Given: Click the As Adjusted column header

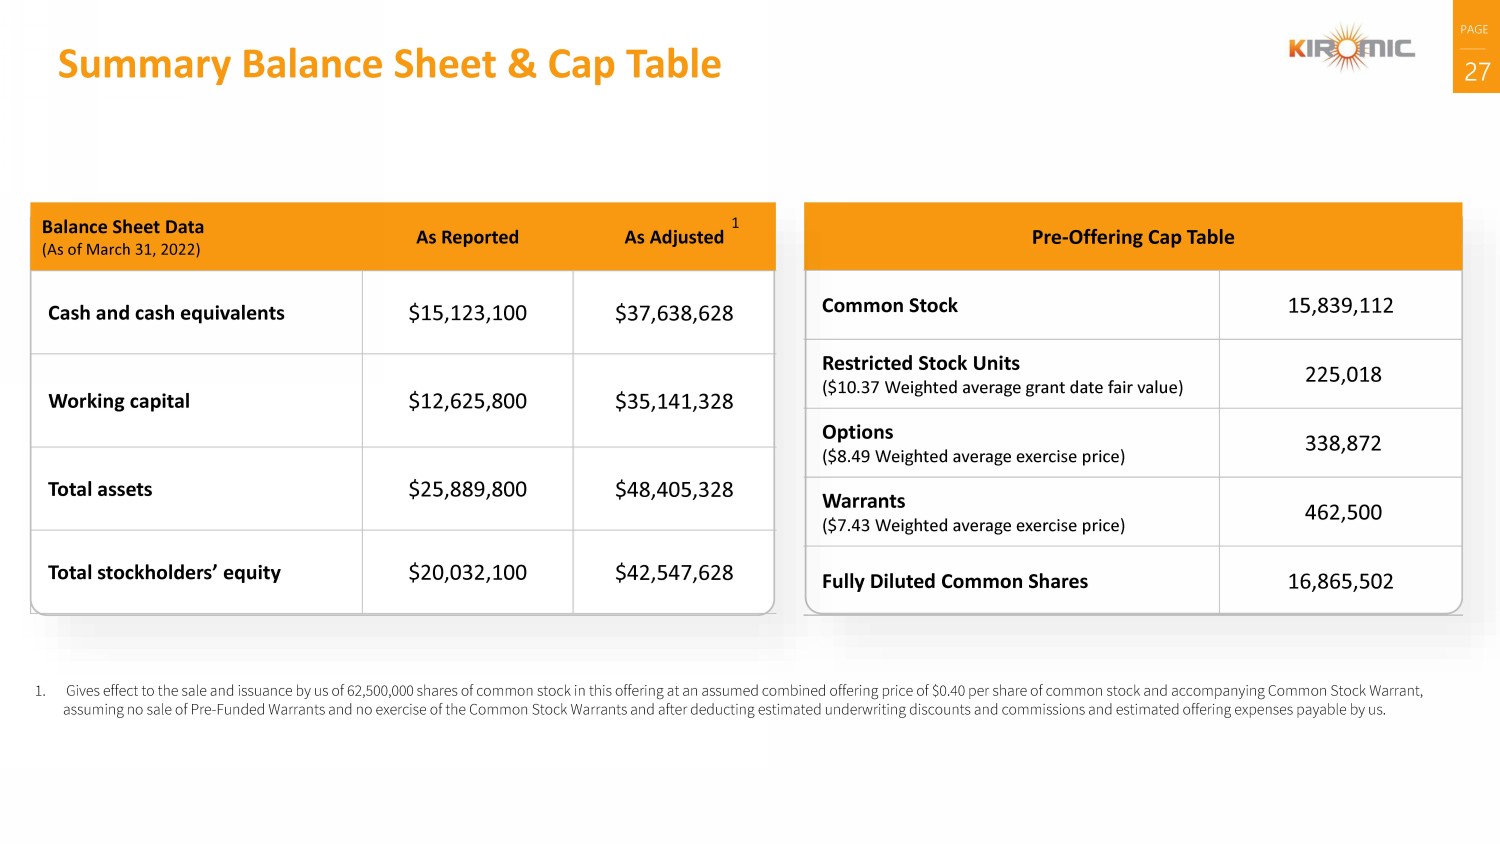Looking at the screenshot, I should (x=674, y=237).
